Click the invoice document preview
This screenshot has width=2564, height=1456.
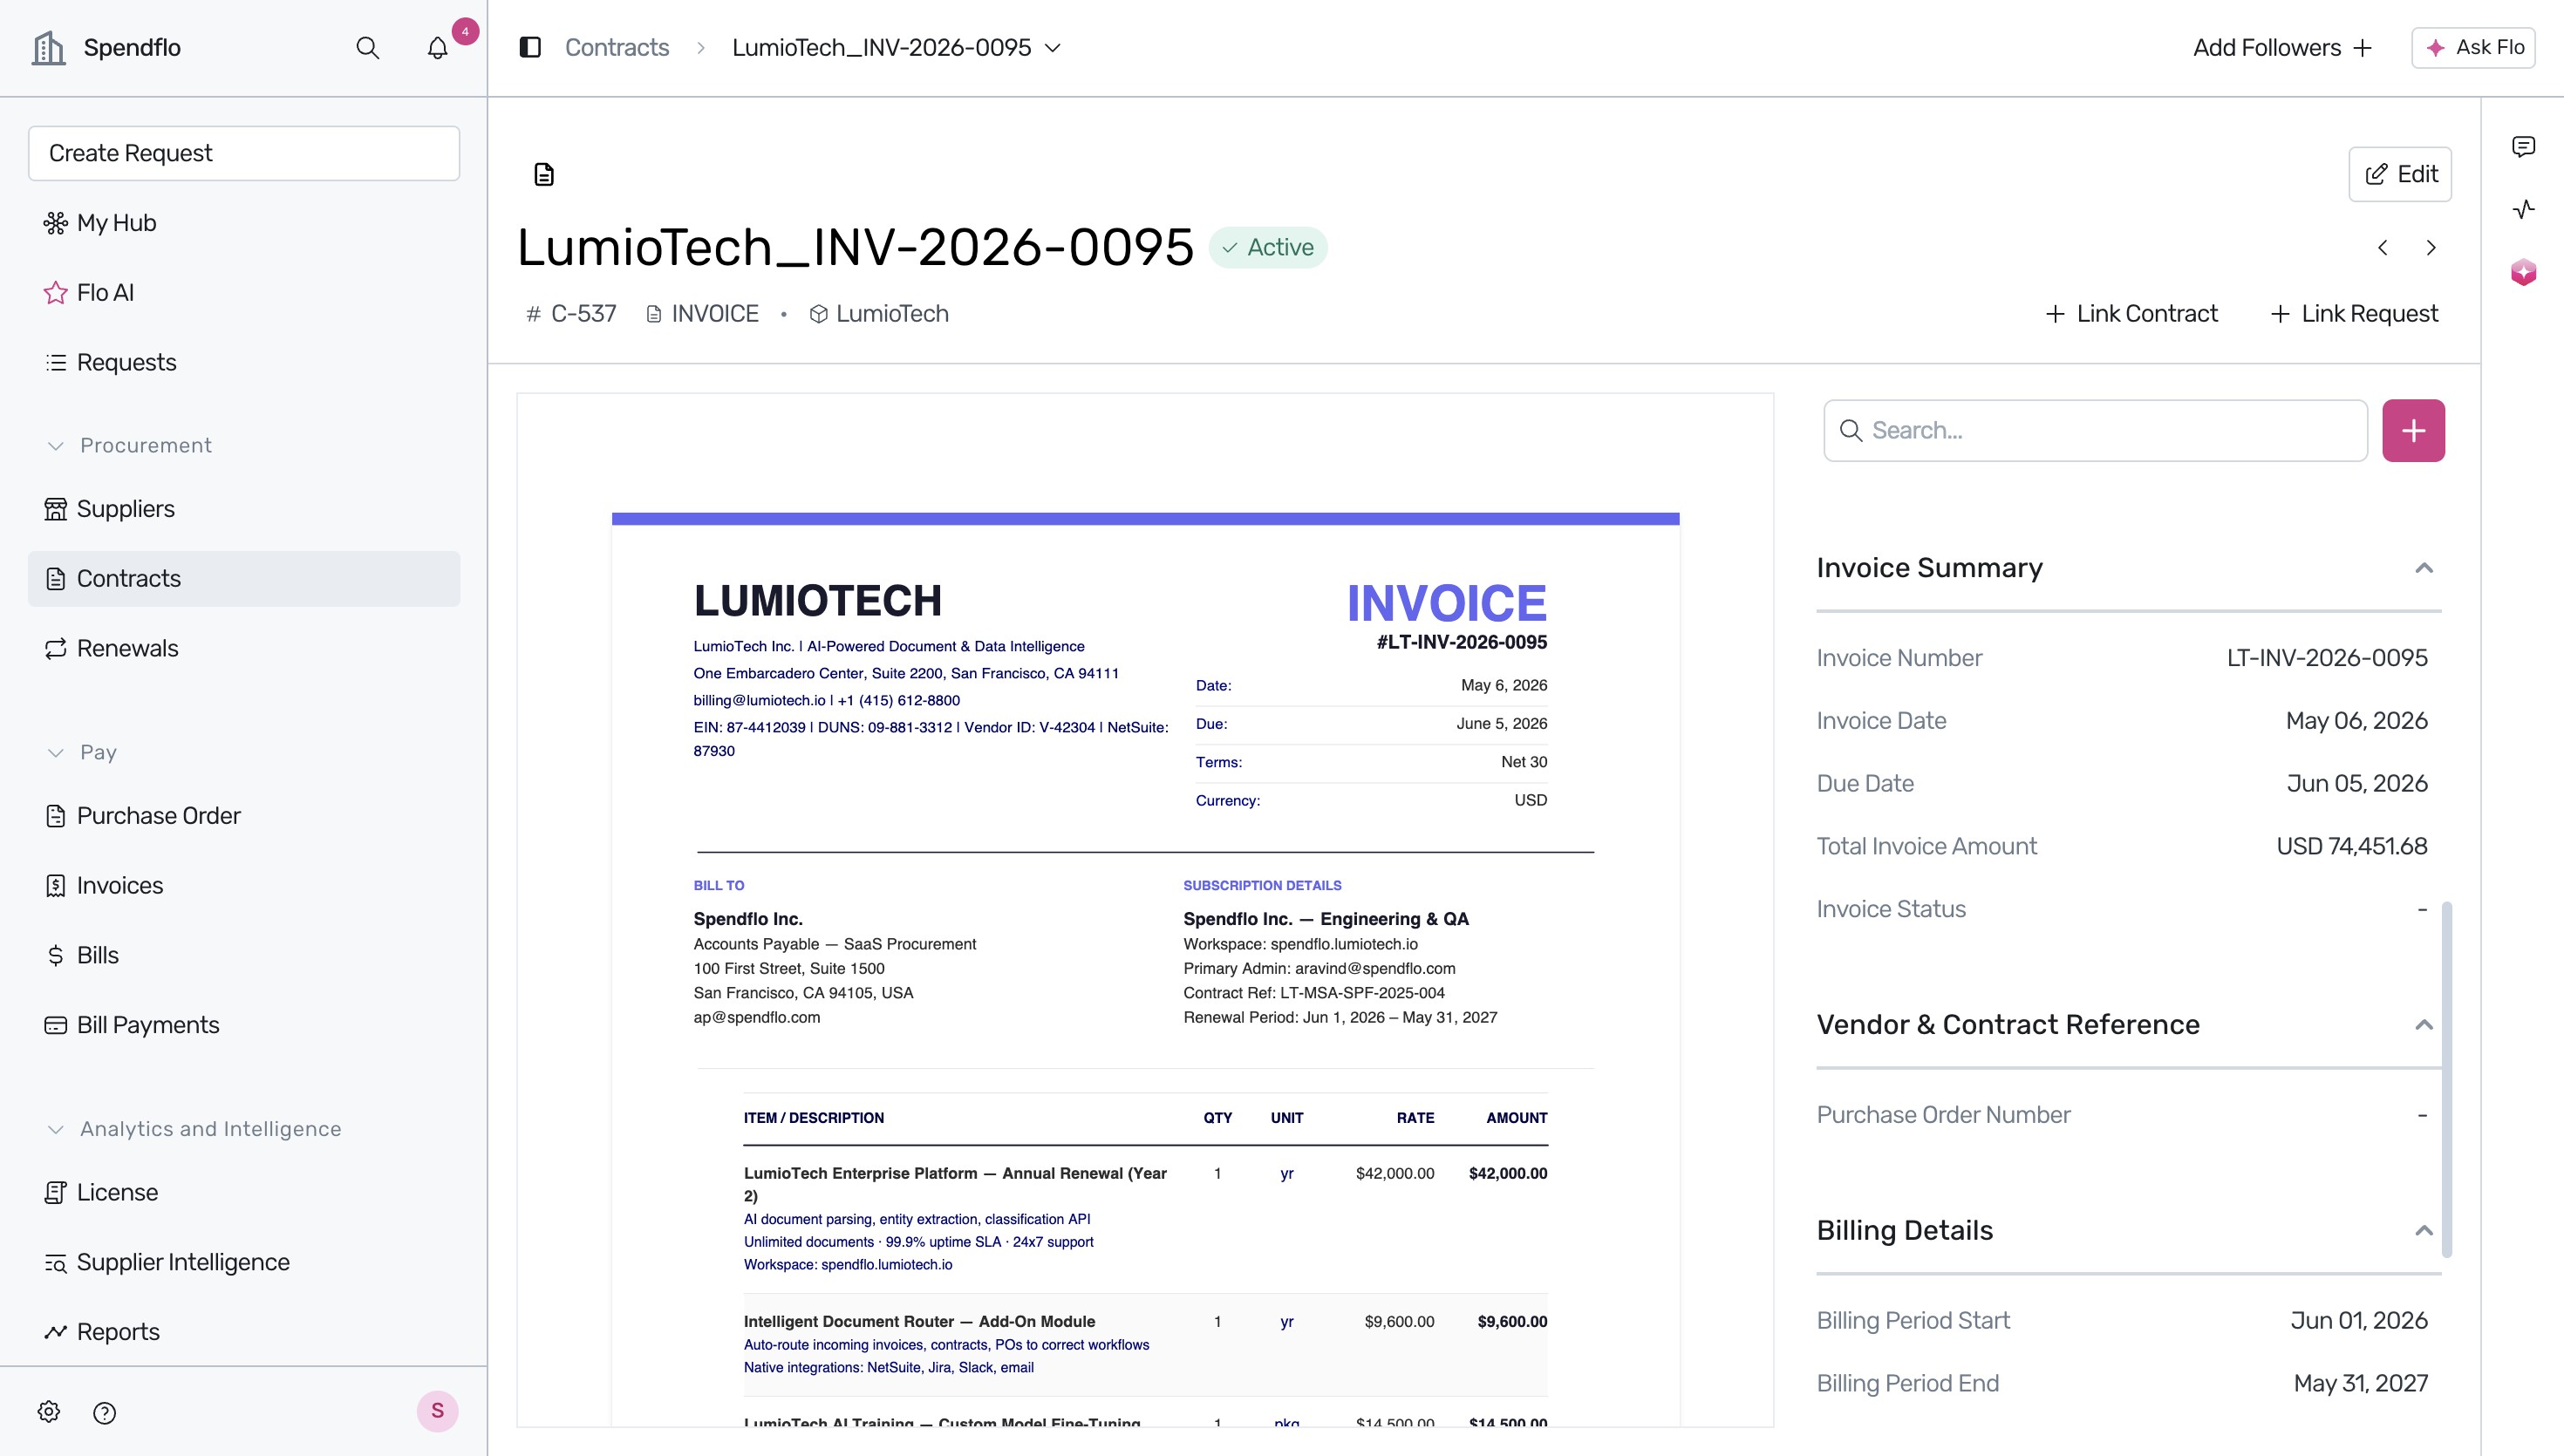pyautogui.click(x=1145, y=910)
